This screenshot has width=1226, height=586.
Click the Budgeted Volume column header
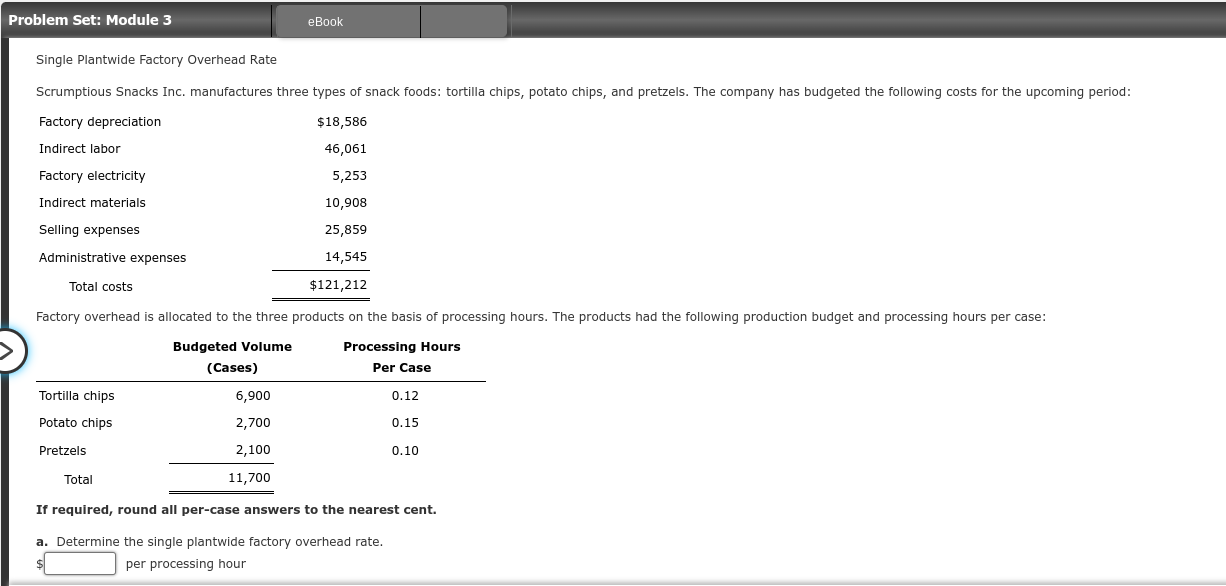point(232,346)
